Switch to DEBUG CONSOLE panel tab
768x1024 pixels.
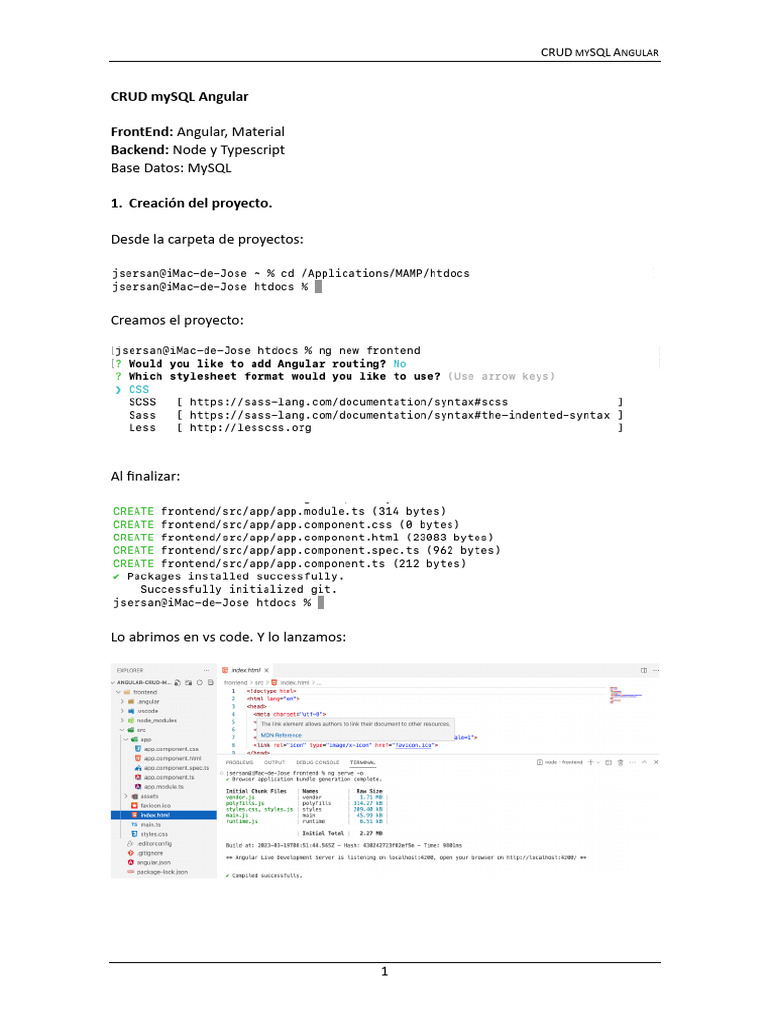tap(317, 762)
